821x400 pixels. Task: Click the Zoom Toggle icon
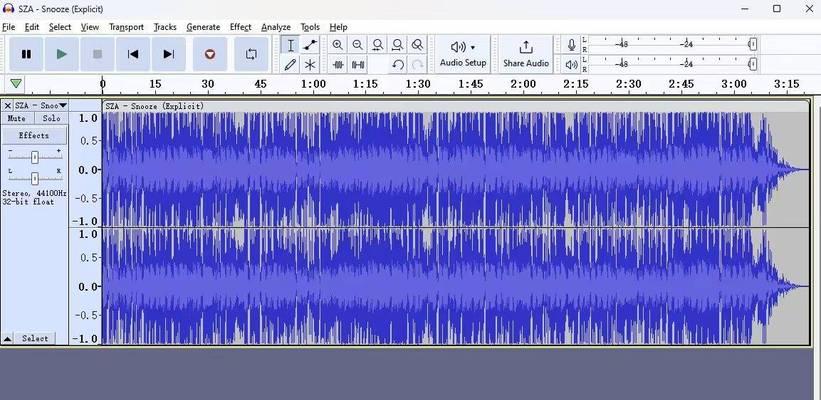click(417, 45)
